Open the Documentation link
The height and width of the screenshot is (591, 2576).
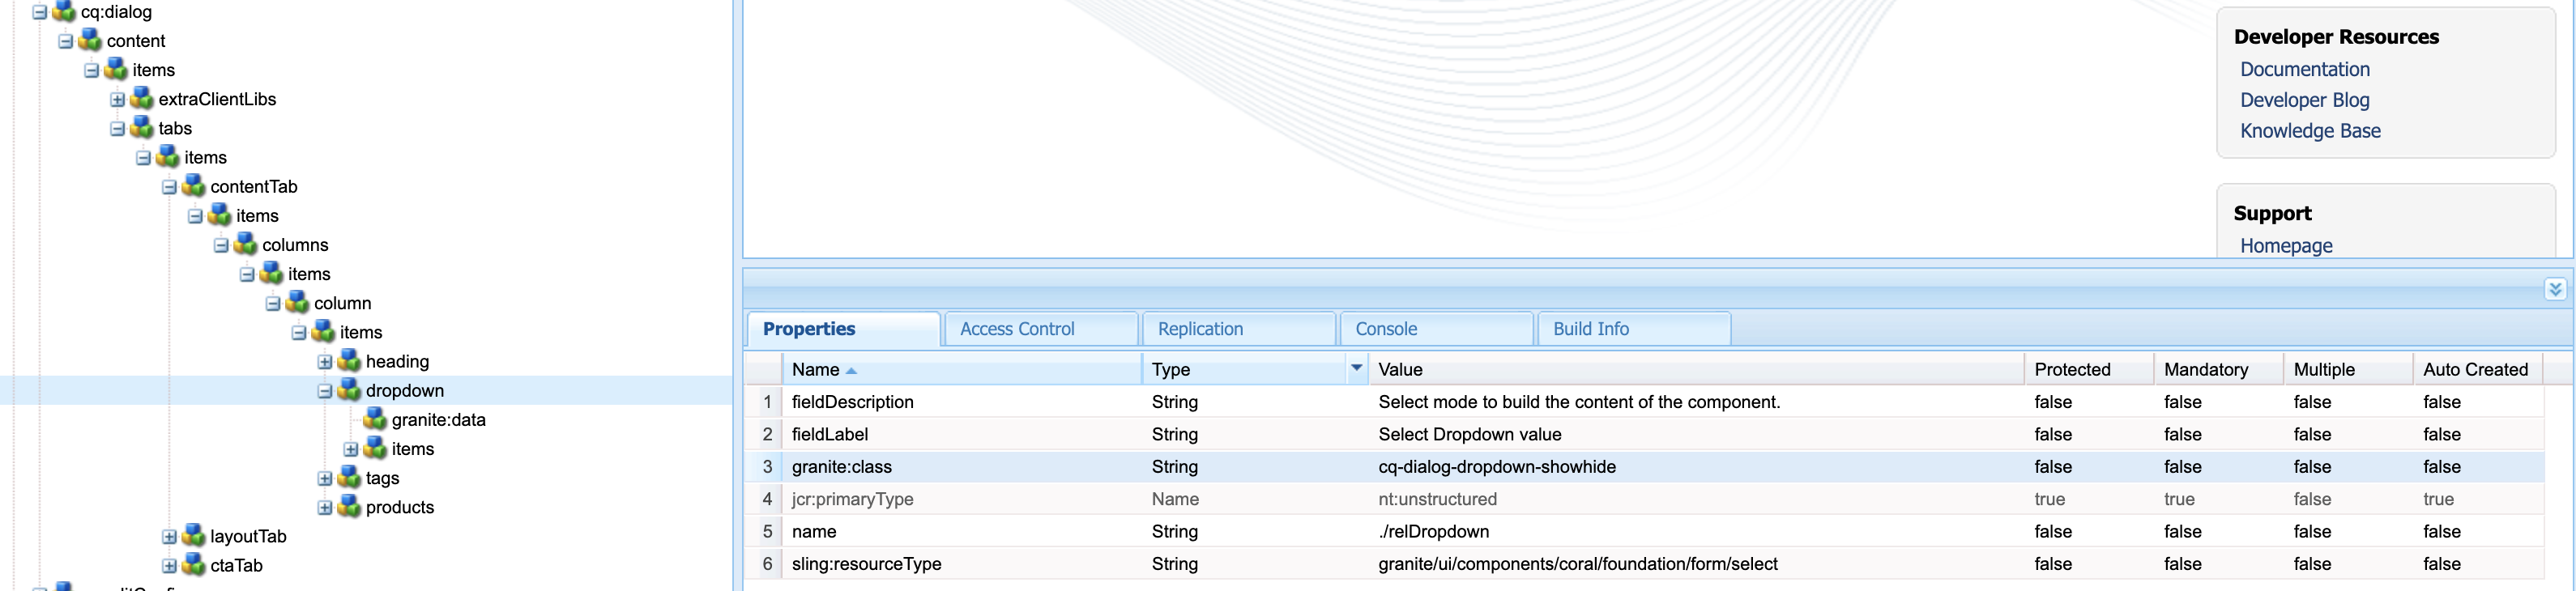pos(2304,69)
